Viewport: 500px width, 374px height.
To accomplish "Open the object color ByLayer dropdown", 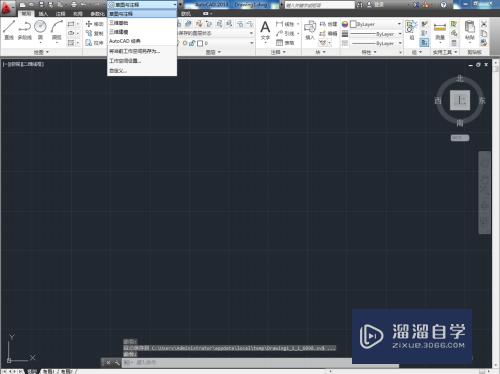I will coord(376,24).
